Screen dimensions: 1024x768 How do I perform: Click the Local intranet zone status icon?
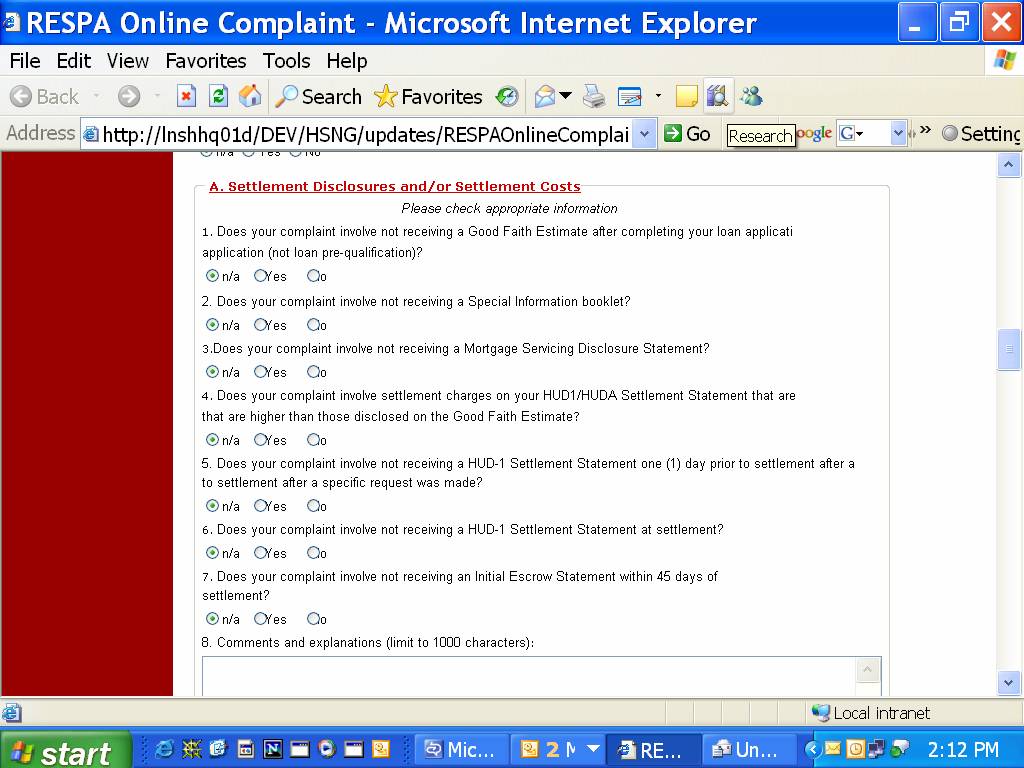(820, 712)
